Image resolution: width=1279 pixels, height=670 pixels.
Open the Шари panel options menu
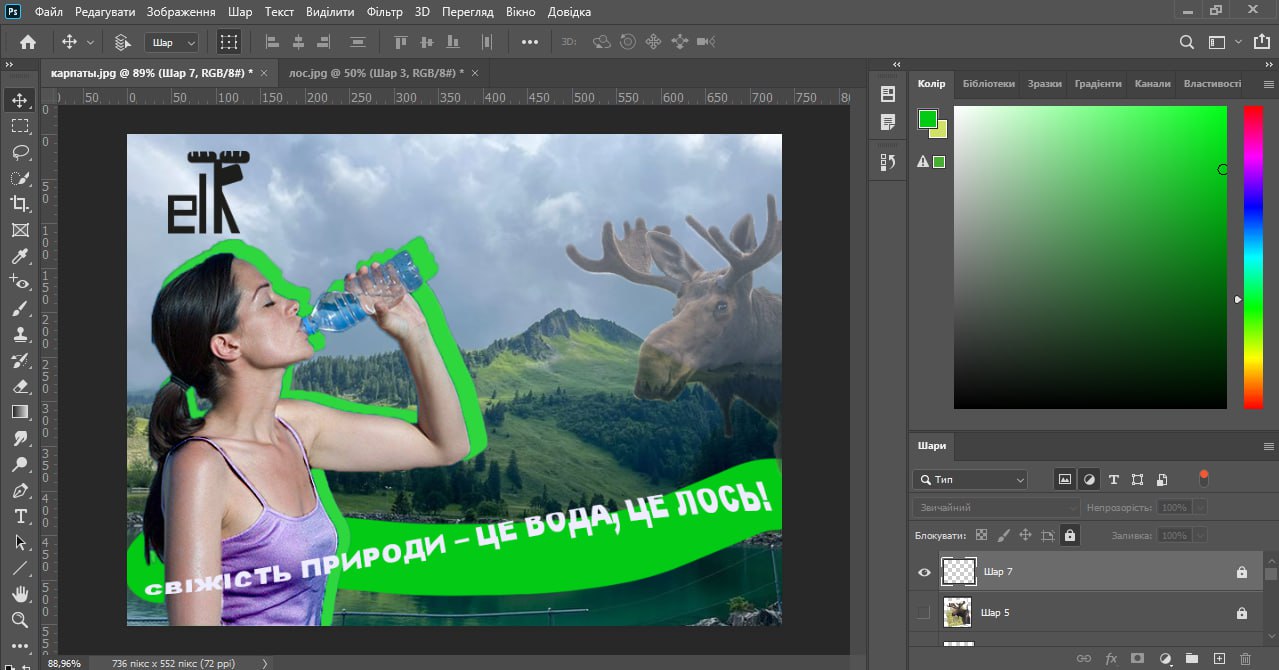coord(1269,446)
